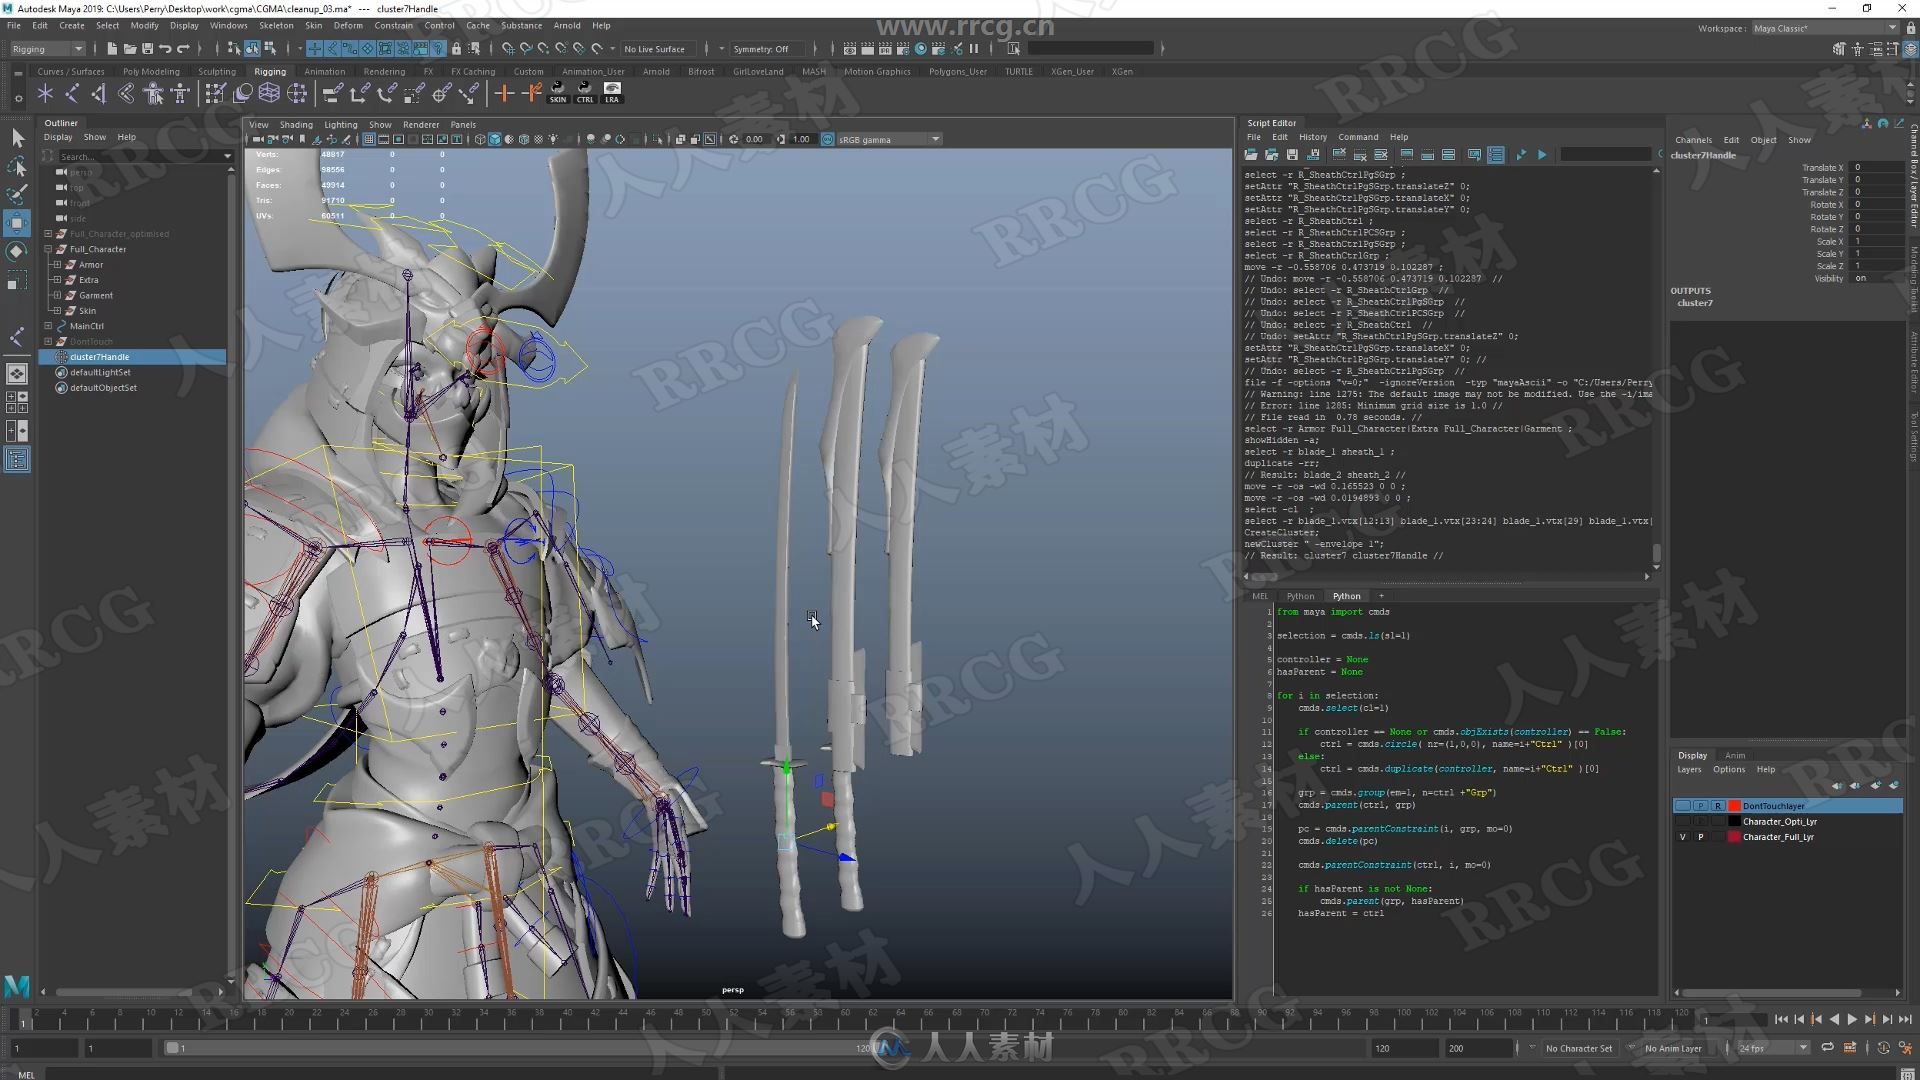Screen dimensions: 1920x1080
Task: Click the cluster7 output node in Channel Box
Action: (x=1695, y=303)
